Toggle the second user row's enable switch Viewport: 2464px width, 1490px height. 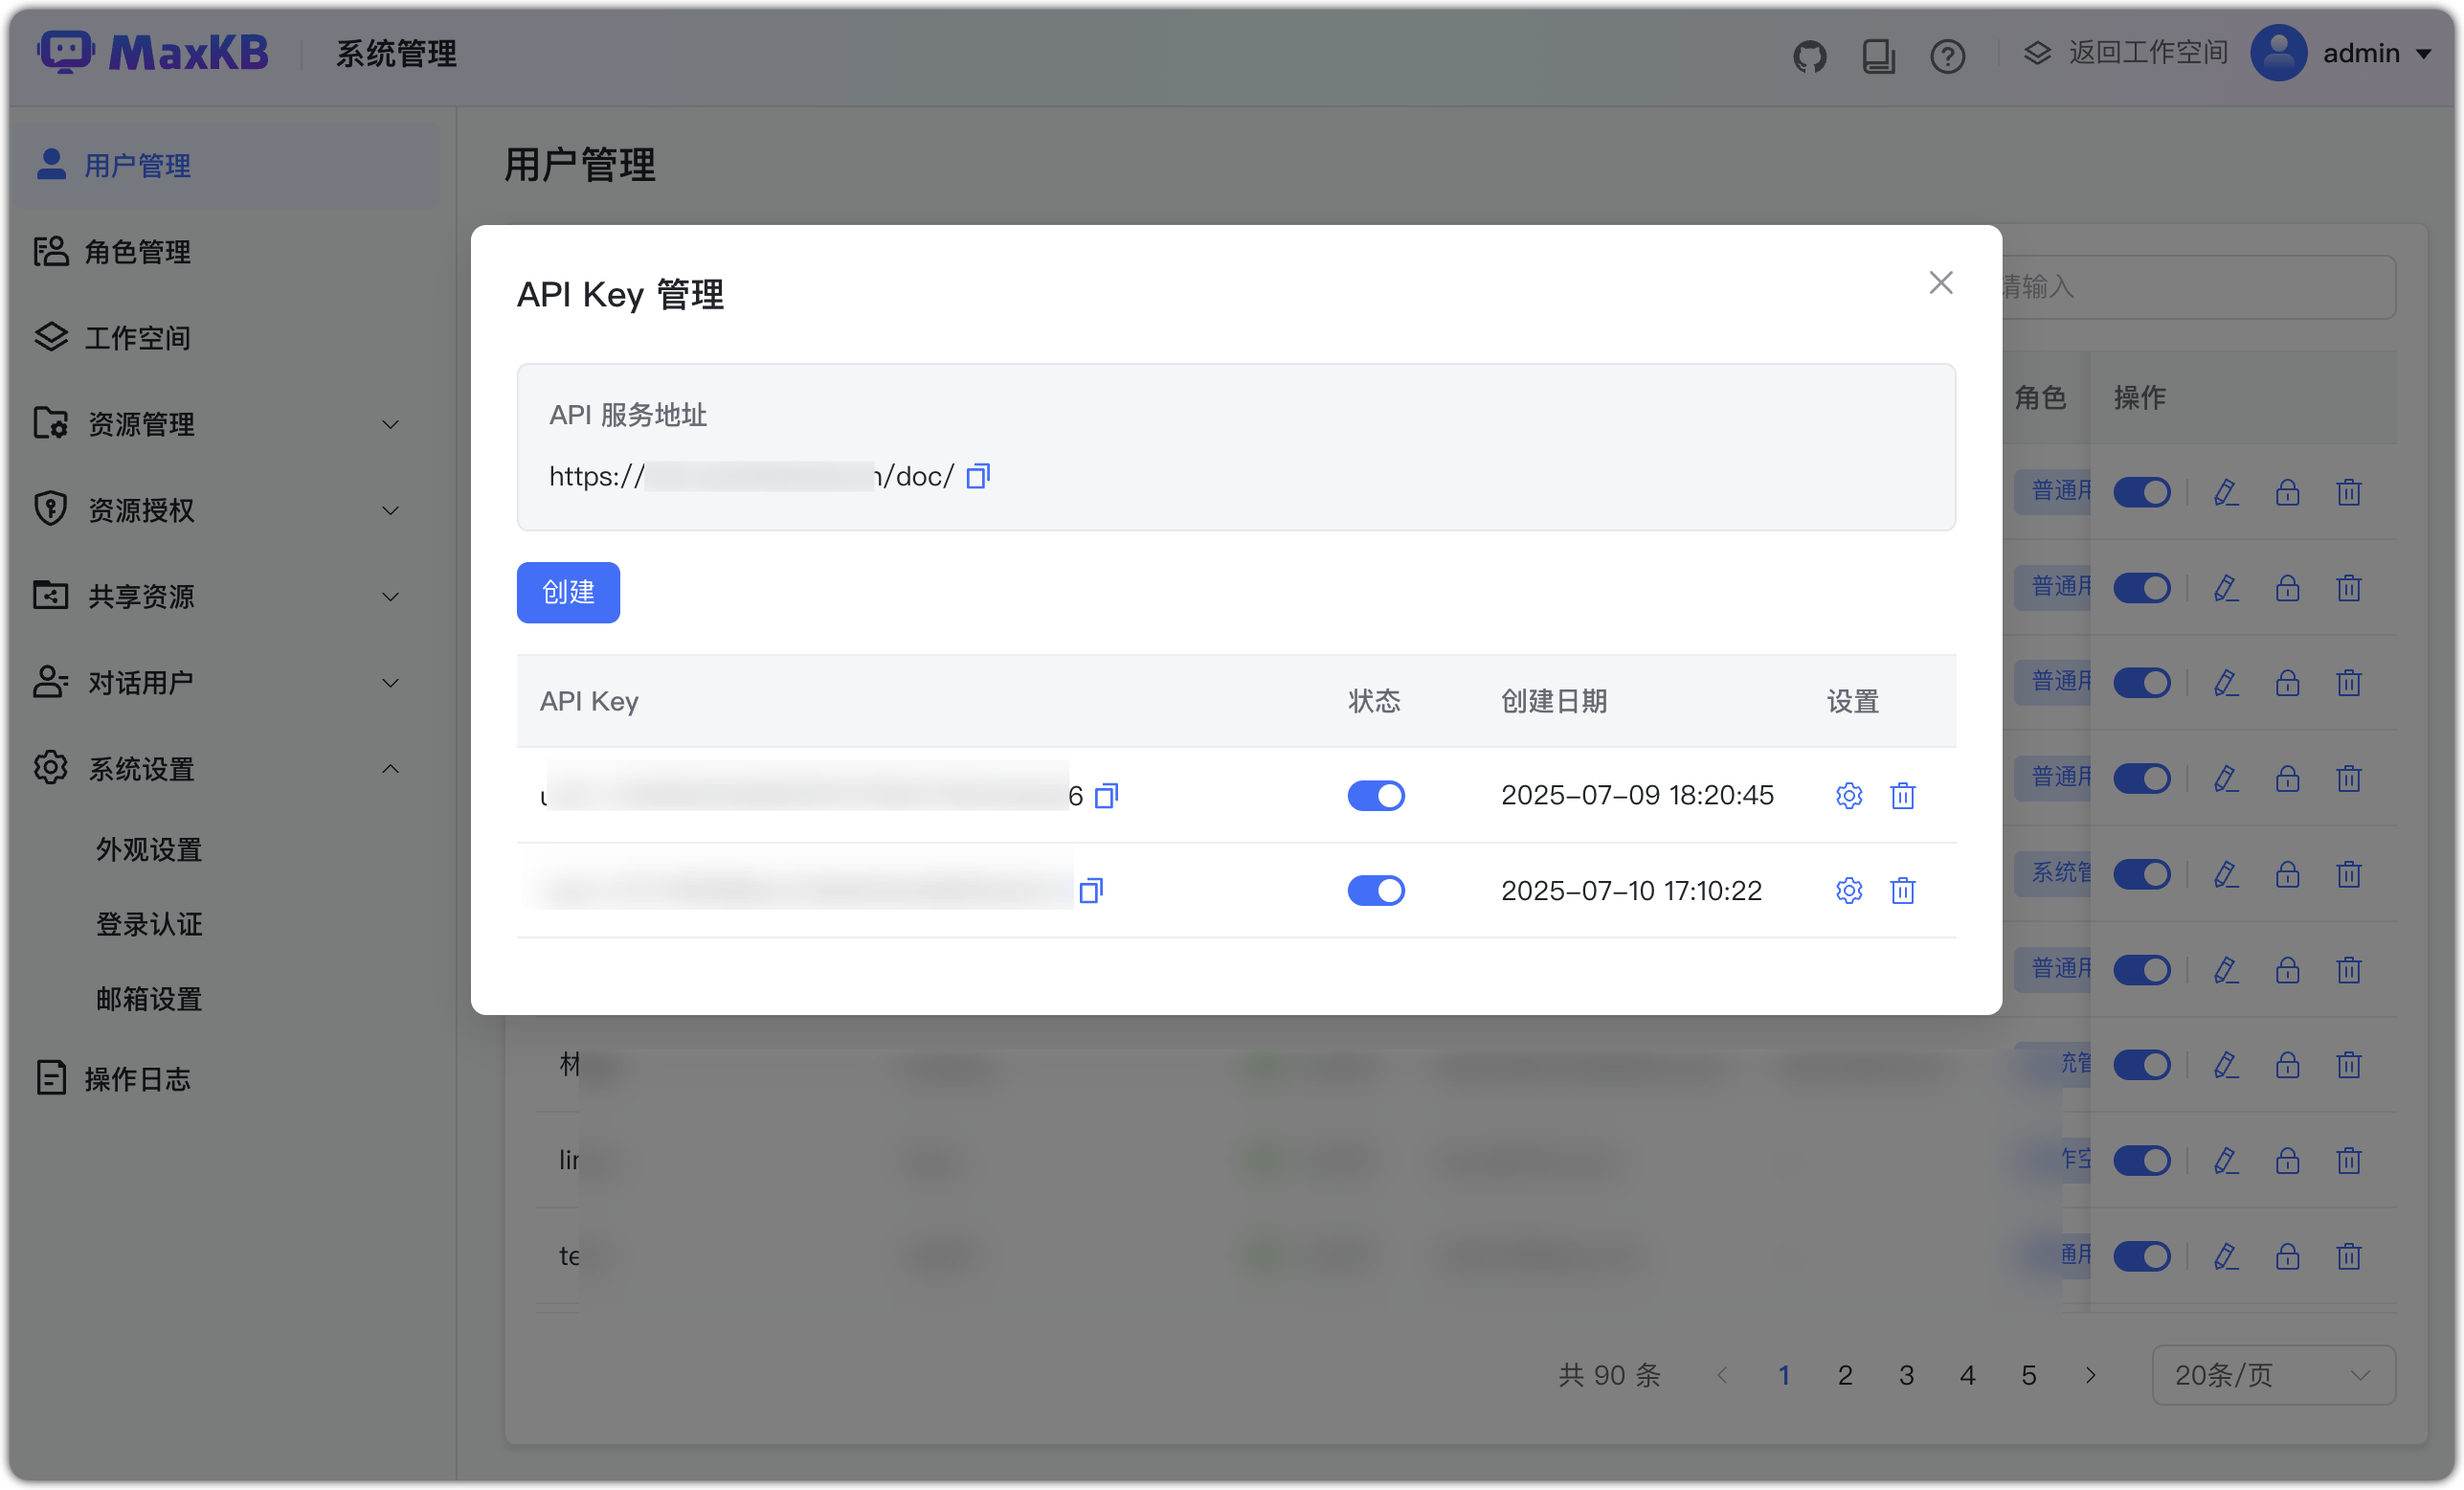coord(2141,588)
